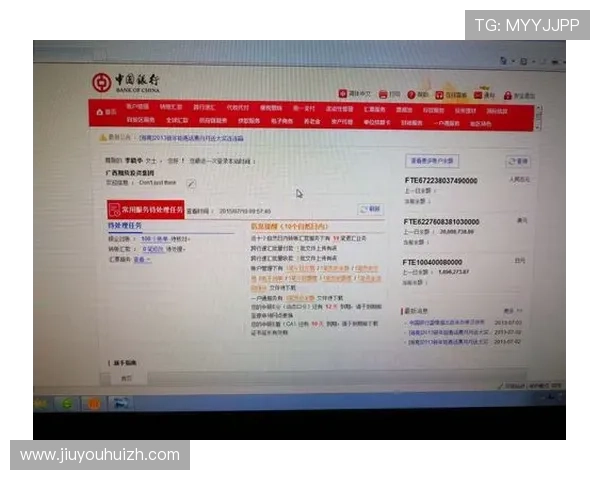The width and height of the screenshot is (600, 480).
Task: Click the pencil edit icon beside reserved message
Action: click(191, 184)
